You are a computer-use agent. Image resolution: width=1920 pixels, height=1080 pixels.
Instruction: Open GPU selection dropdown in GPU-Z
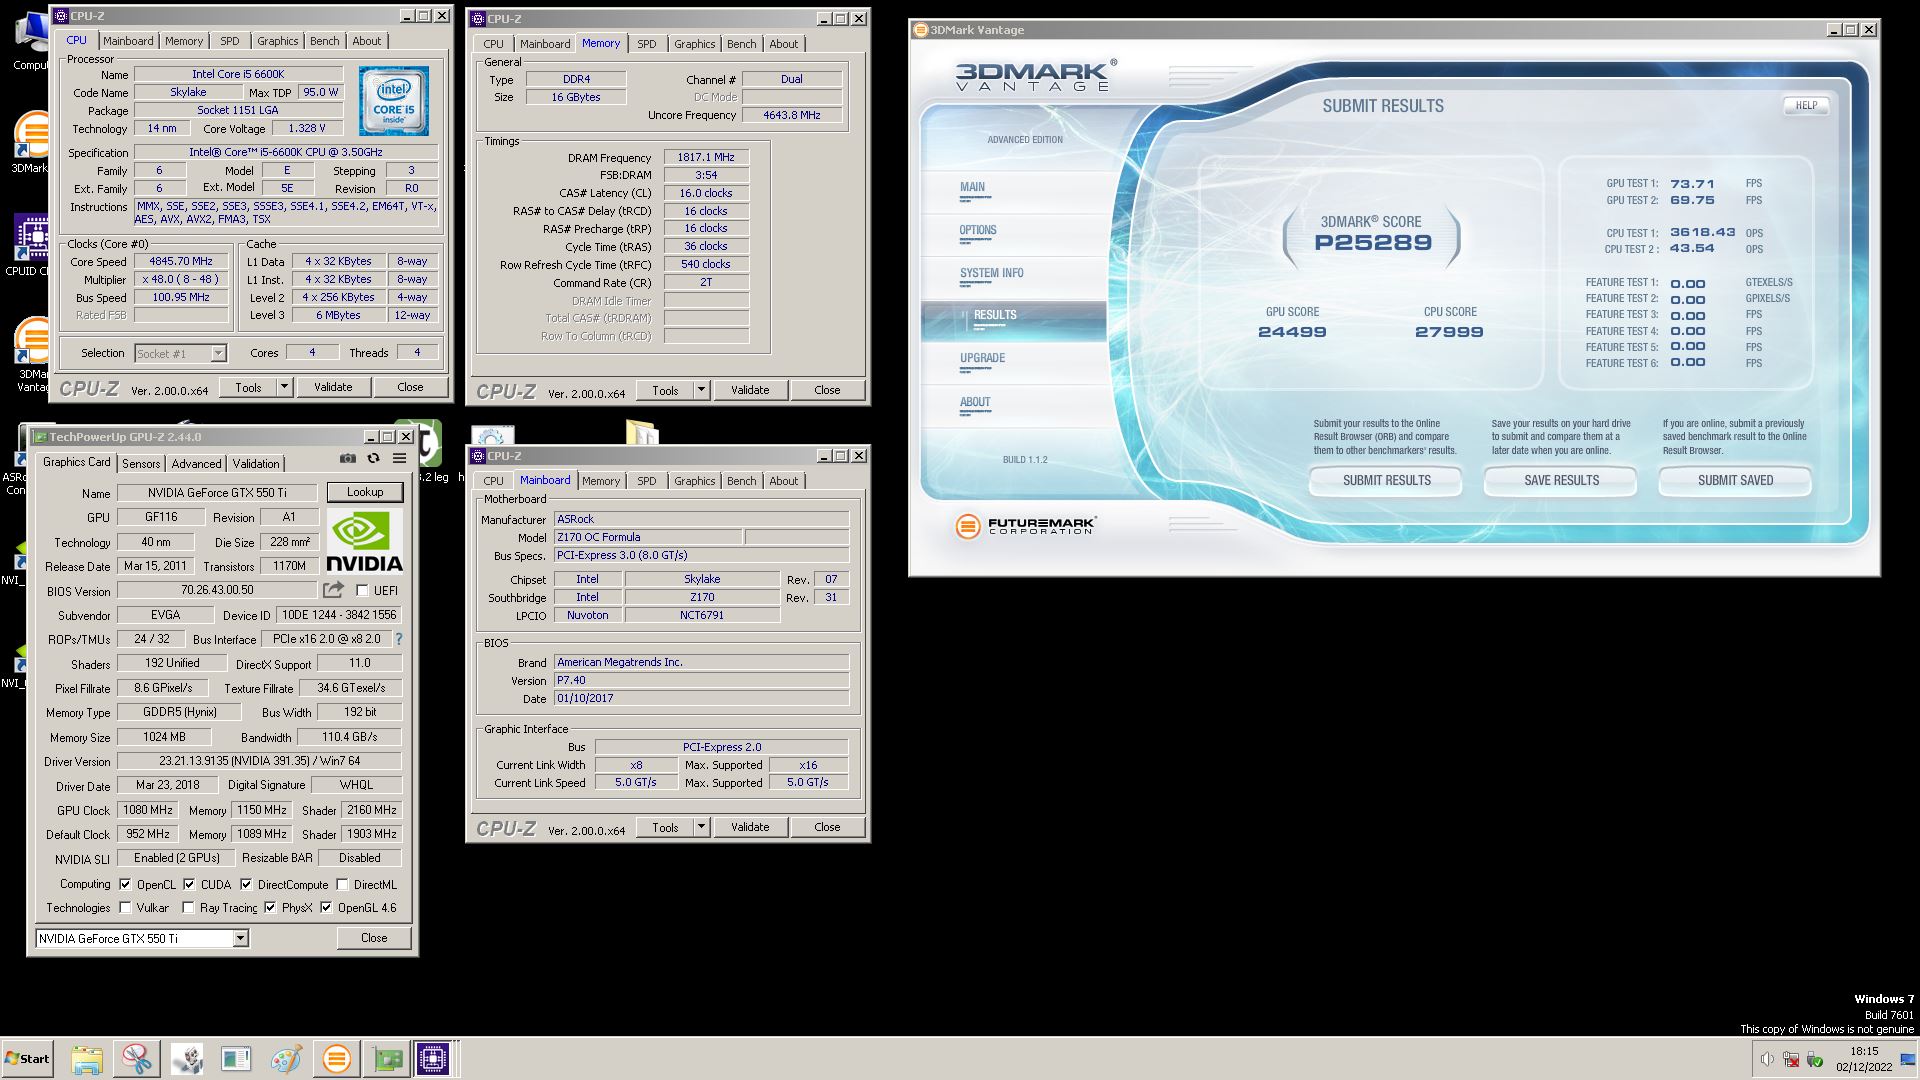pyautogui.click(x=240, y=938)
